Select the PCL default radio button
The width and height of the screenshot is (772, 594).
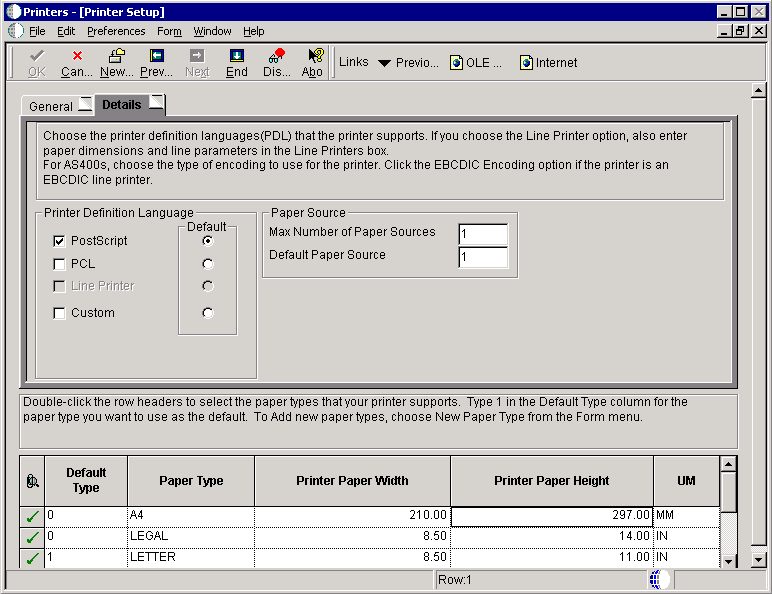click(x=208, y=264)
